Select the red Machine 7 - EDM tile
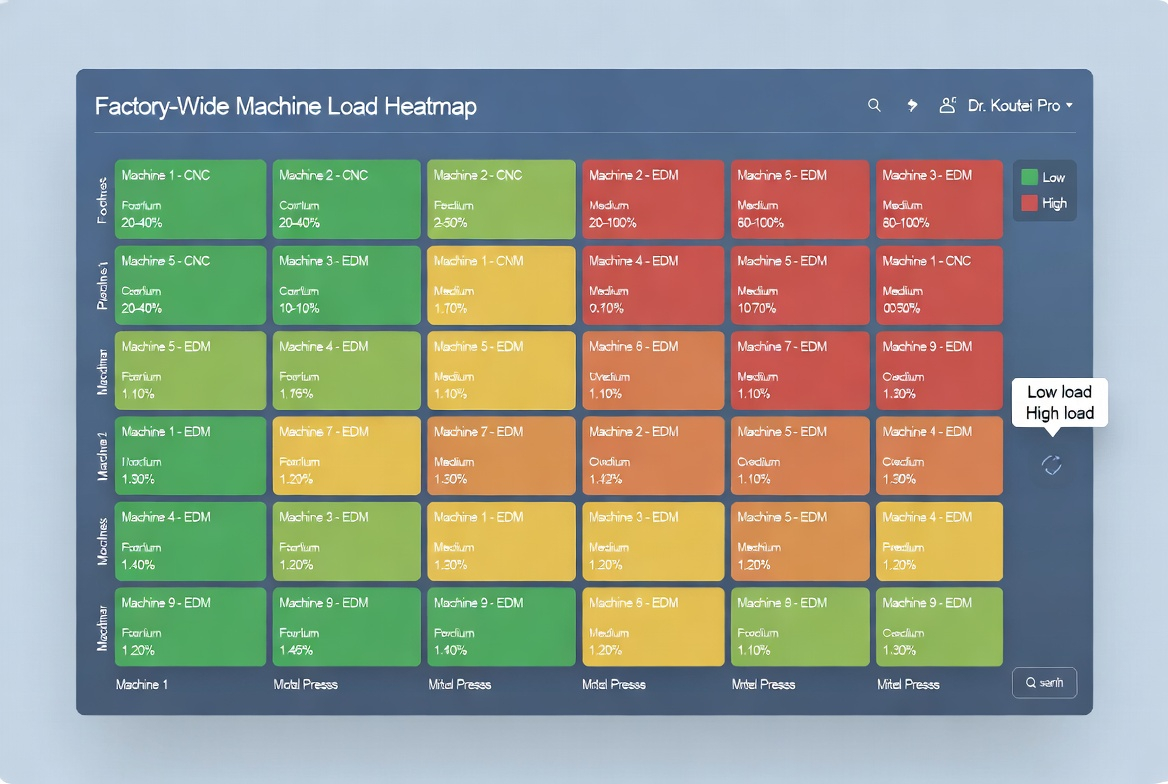Image resolution: width=1168 pixels, height=784 pixels. tap(800, 371)
